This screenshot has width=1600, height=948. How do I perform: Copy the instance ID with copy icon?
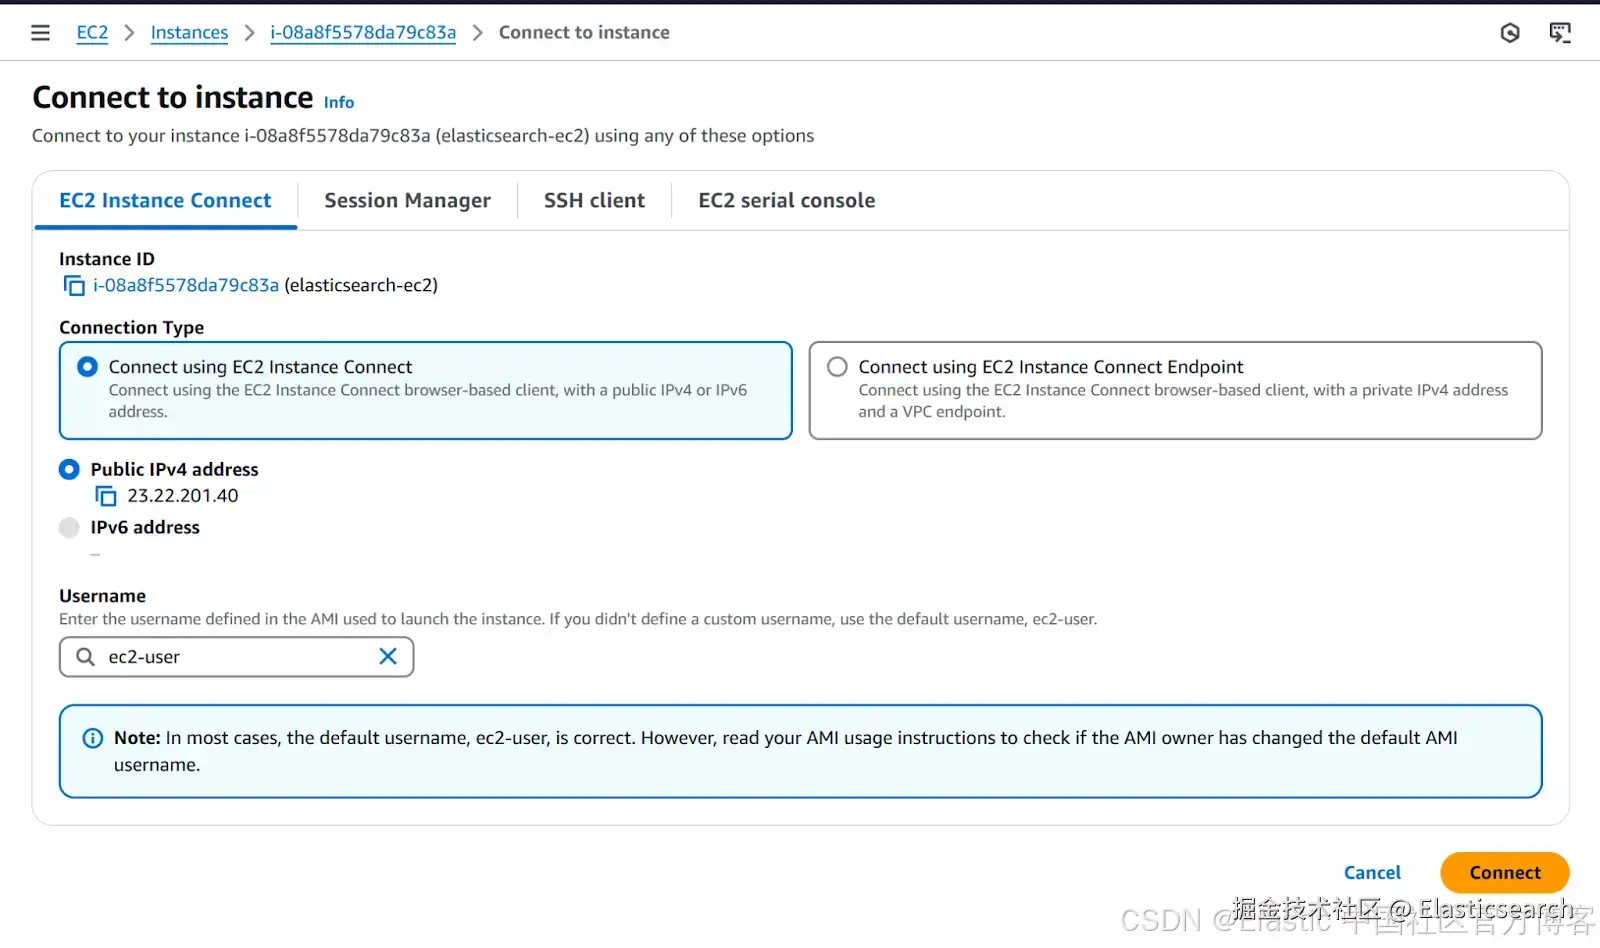[74, 286]
